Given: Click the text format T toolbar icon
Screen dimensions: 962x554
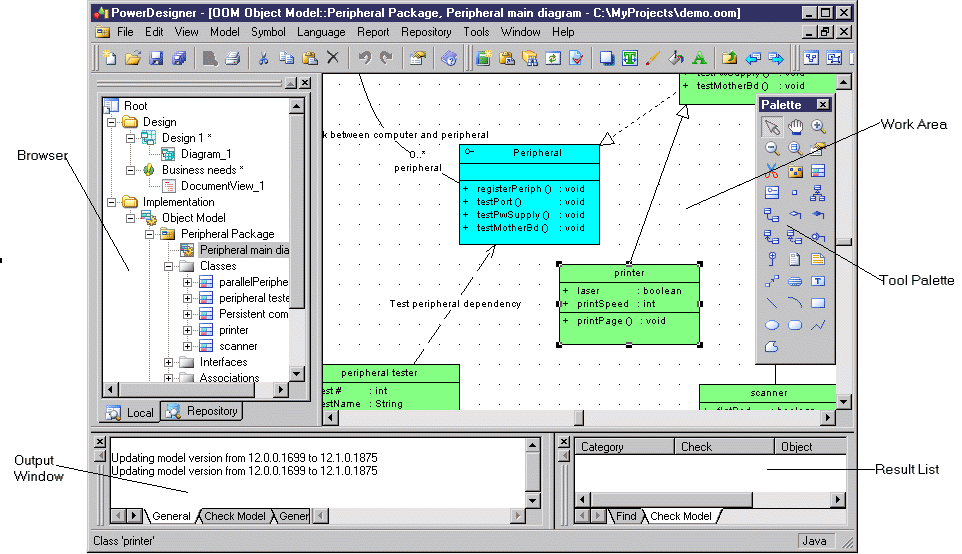Looking at the screenshot, I should tap(630, 58).
